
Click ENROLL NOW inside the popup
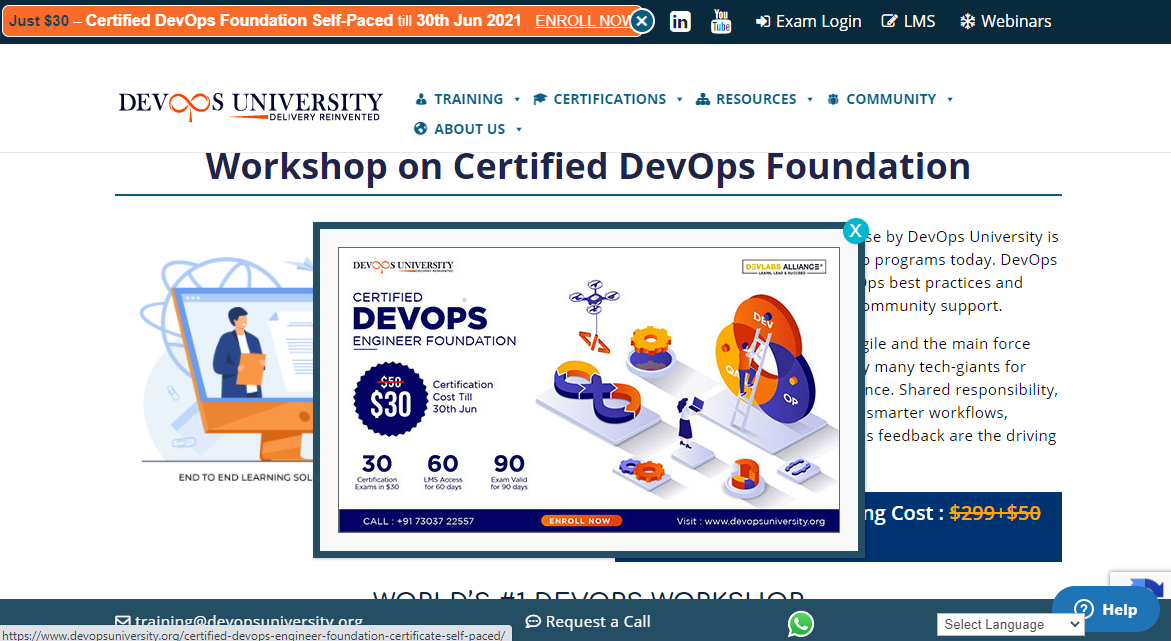coord(581,520)
